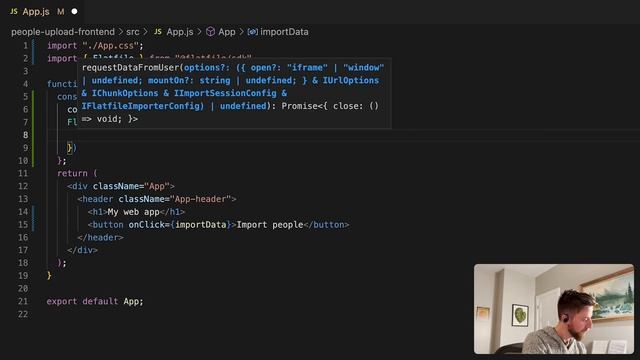Click the webcam video overlay

click(554, 309)
